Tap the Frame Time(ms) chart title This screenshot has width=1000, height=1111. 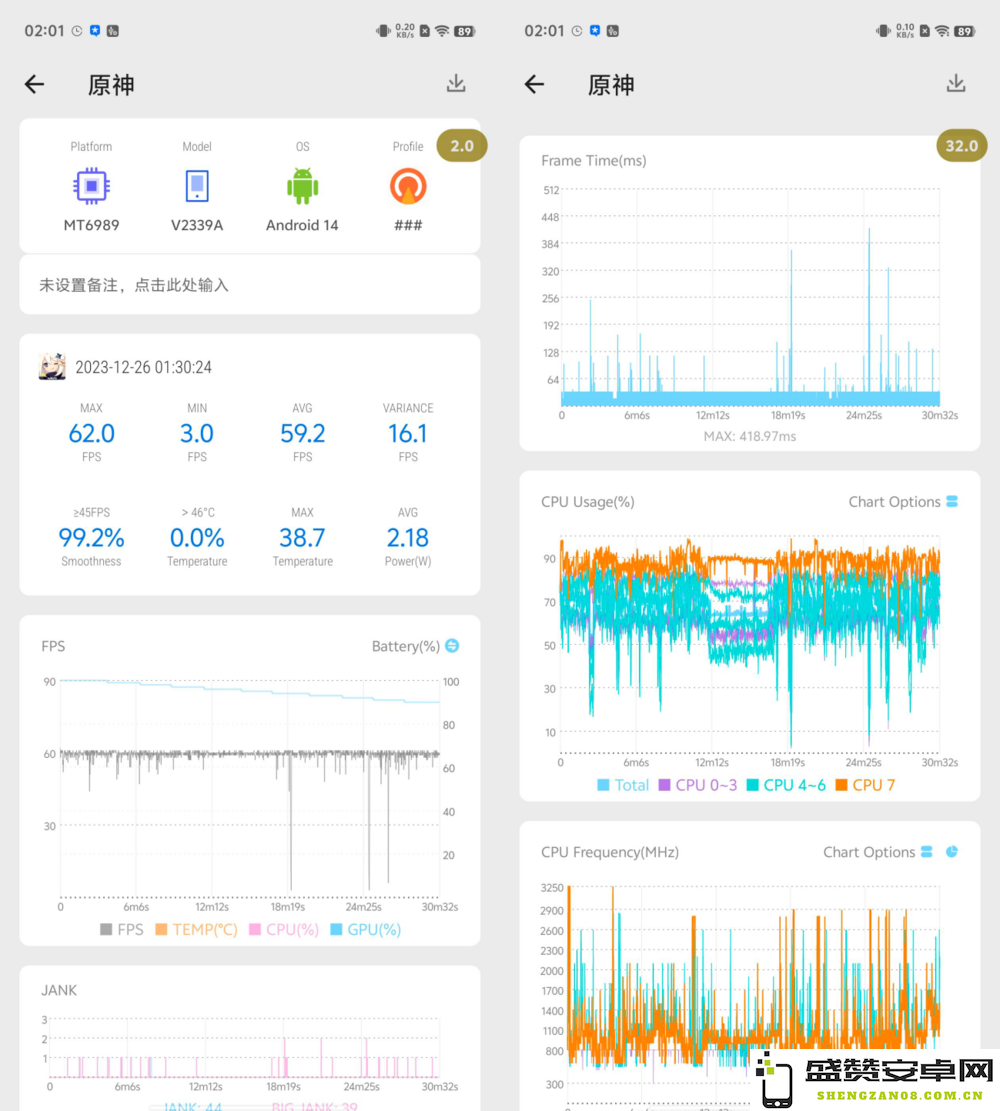(594, 161)
